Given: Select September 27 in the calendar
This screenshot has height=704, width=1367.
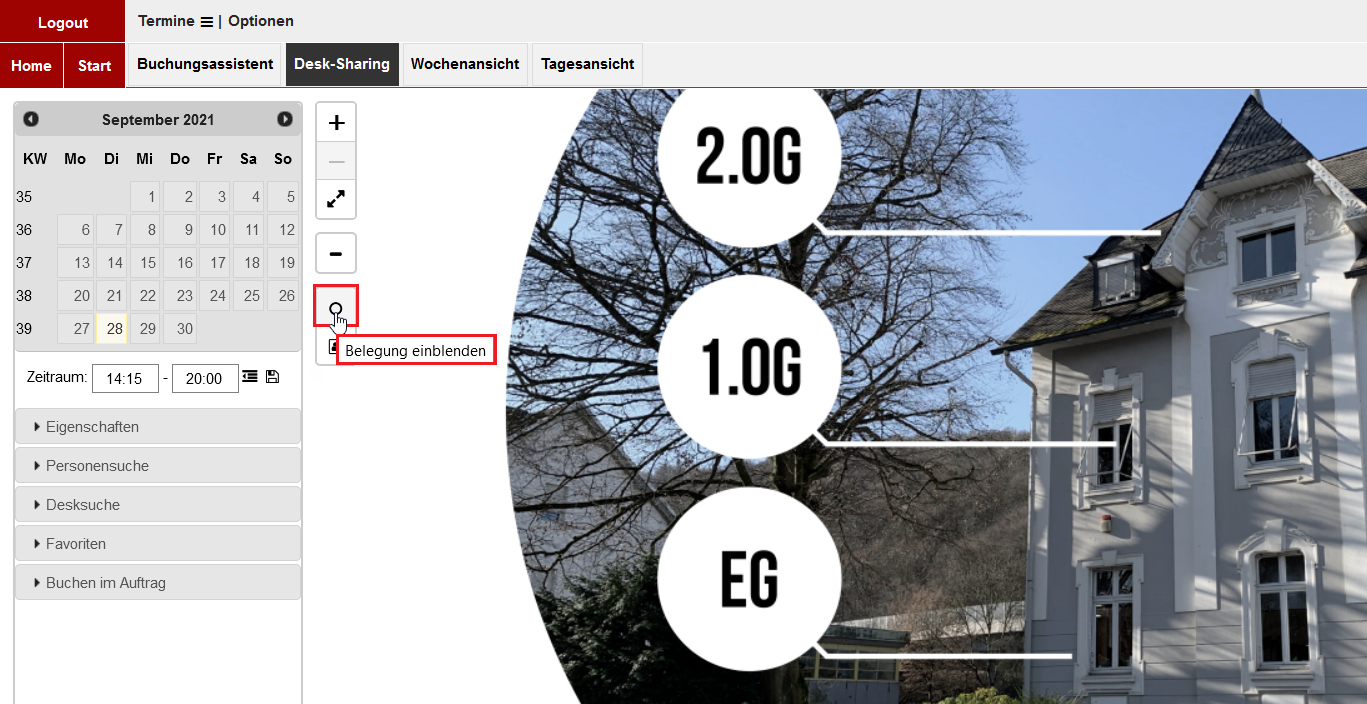Looking at the screenshot, I should coord(76,329).
